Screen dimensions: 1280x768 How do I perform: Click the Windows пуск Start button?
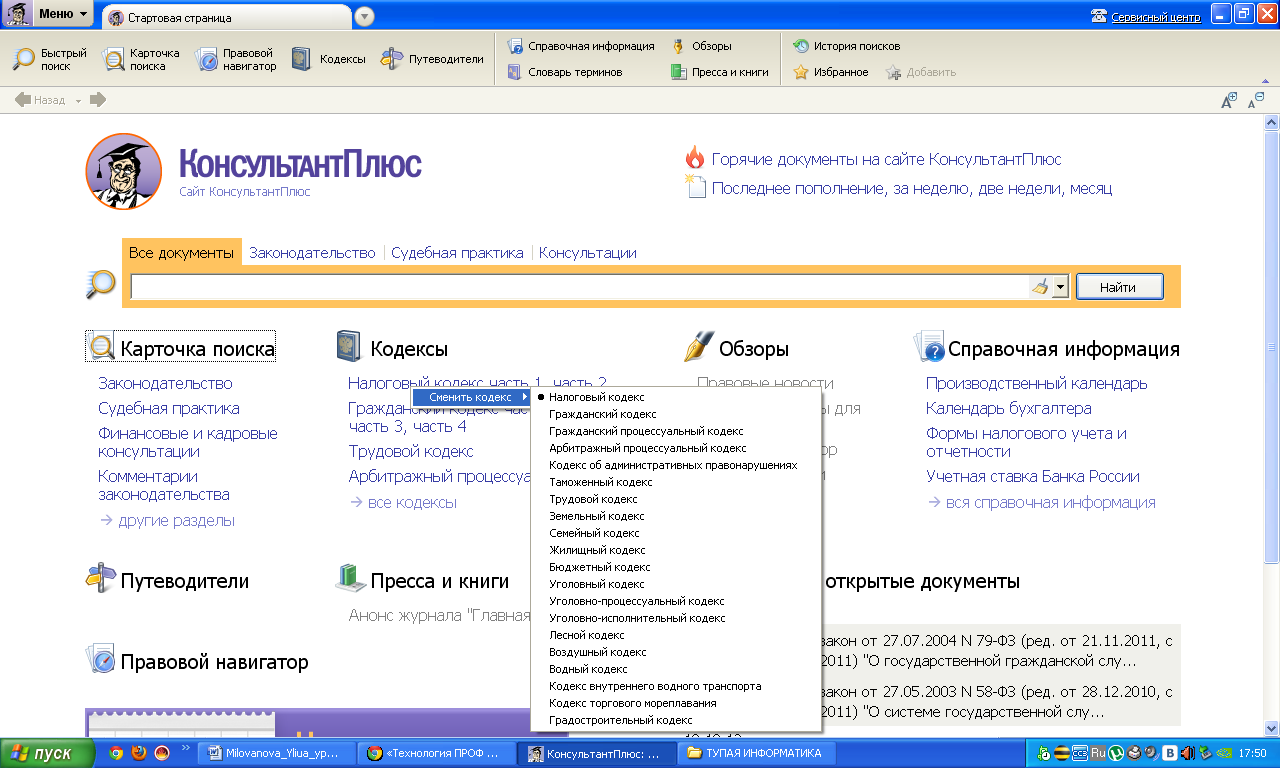47,753
